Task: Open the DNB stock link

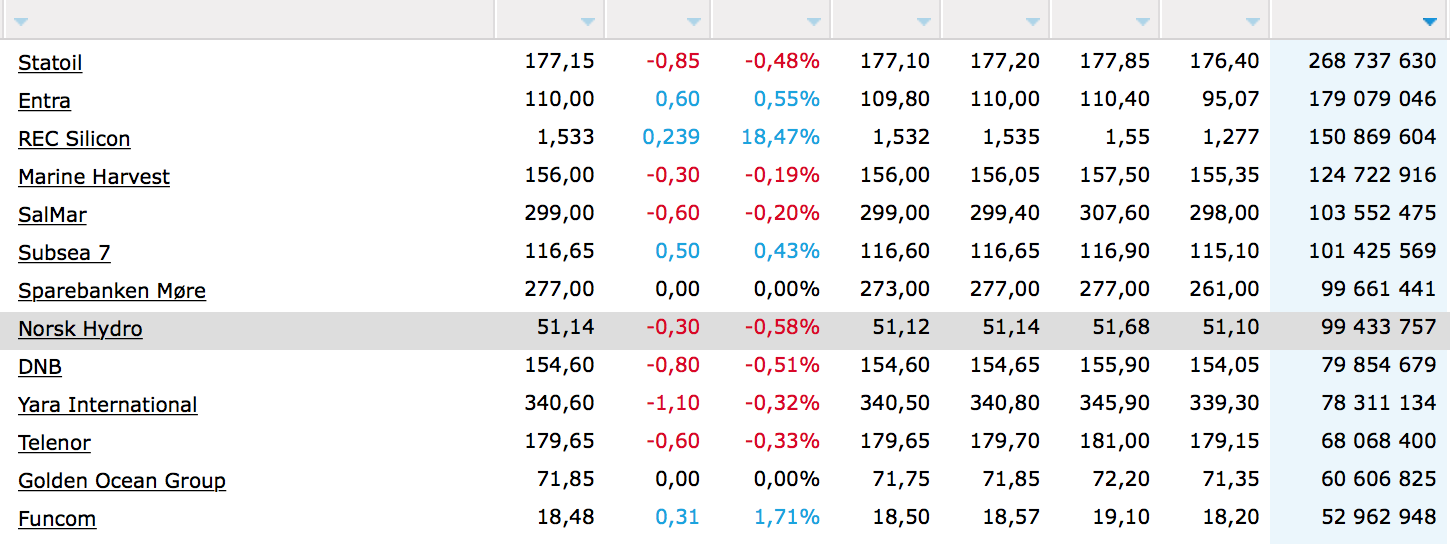Action: tap(40, 366)
